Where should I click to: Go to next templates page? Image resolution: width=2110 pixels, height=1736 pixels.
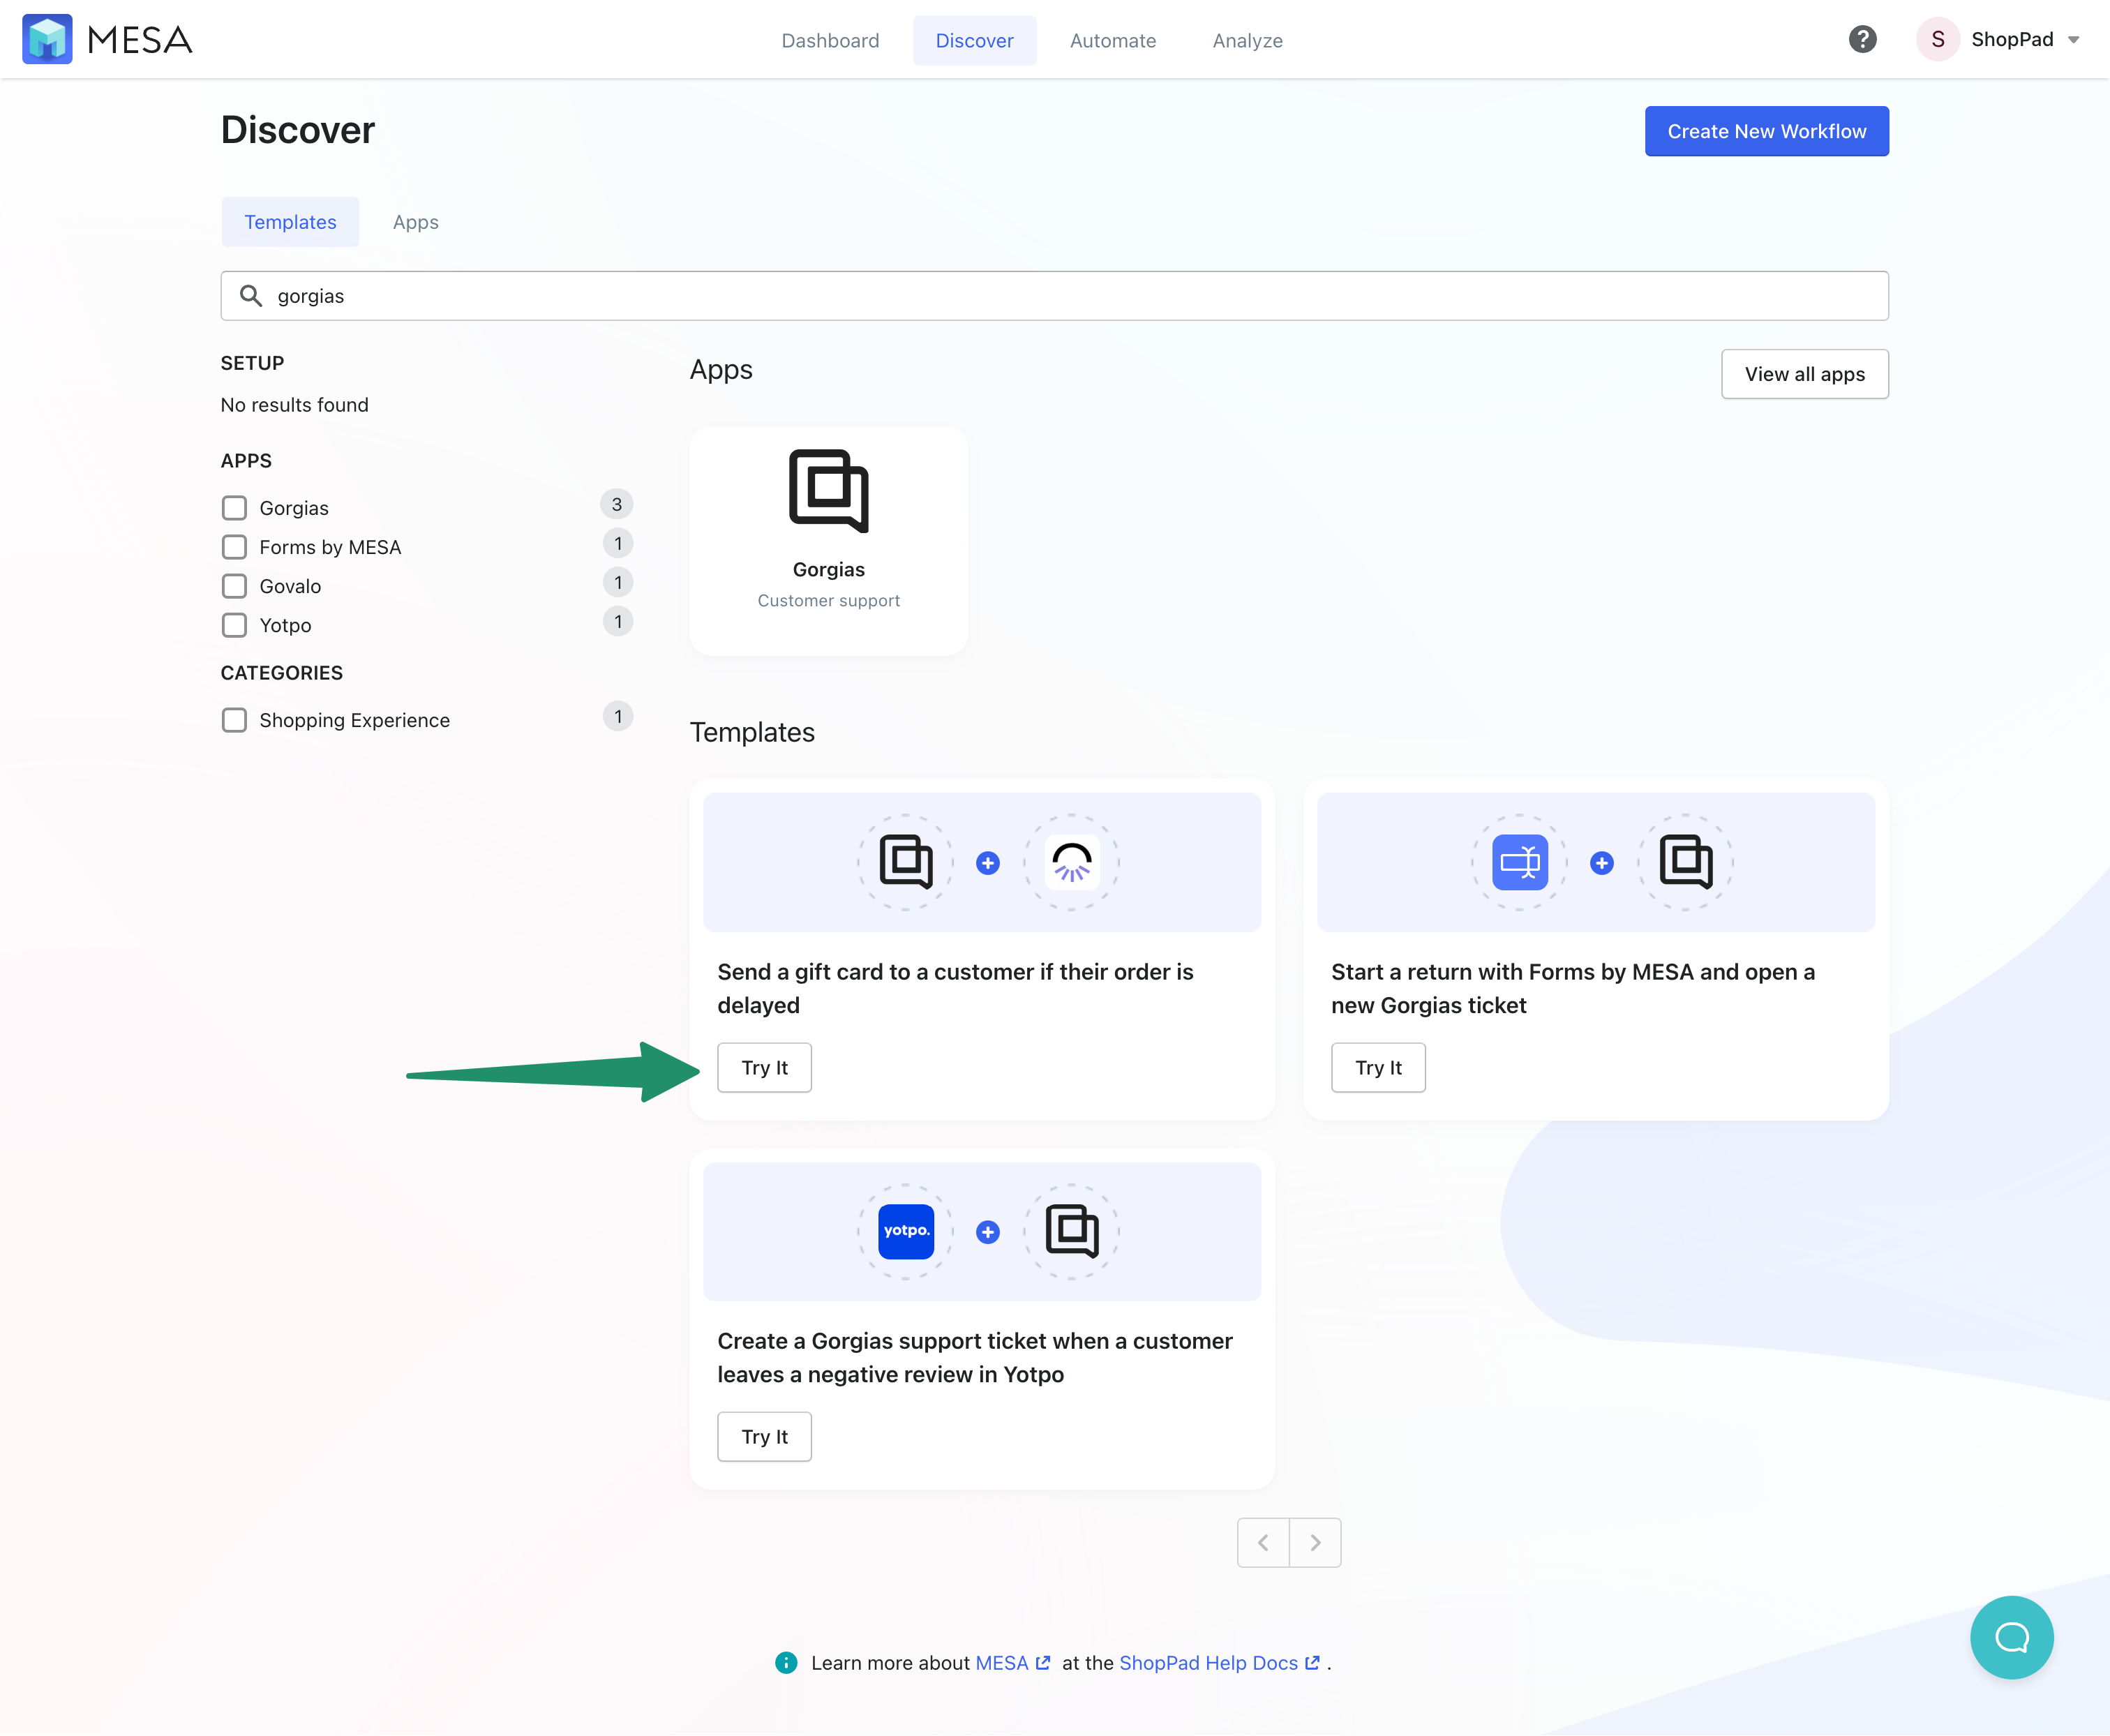pyautogui.click(x=1315, y=1542)
